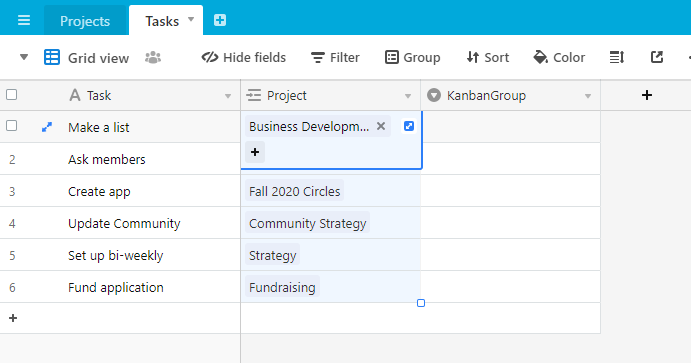The height and width of the screenshot is (363, 691).
Task: Open the hamburger menu icon
Action: [x=24, y=20]
